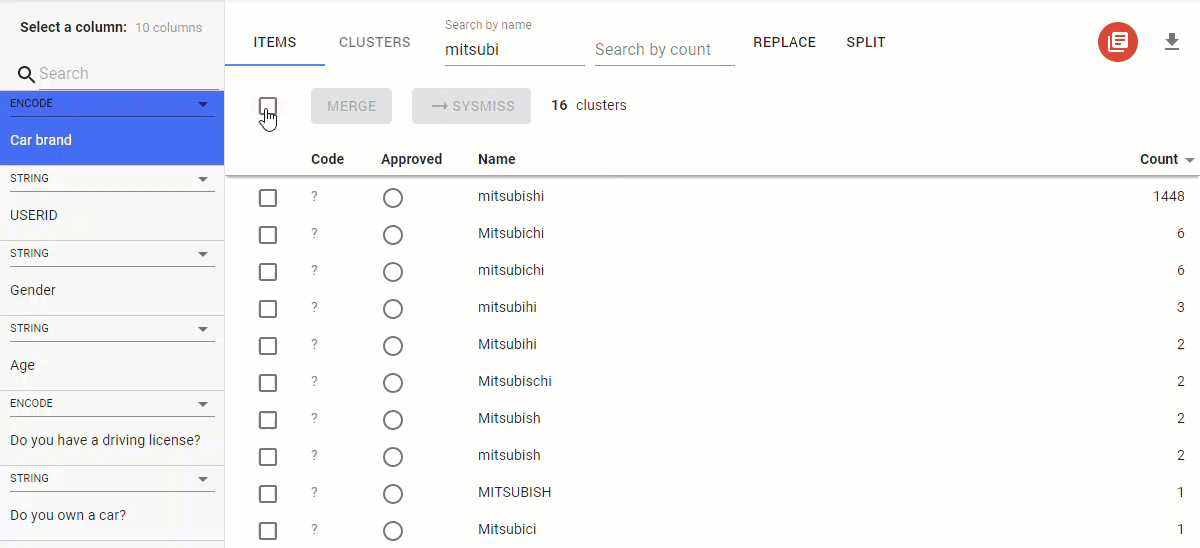
Task: Approve the Mitsubichi entry with count 6
Action: pyautogui.click(x=393, y=235)
